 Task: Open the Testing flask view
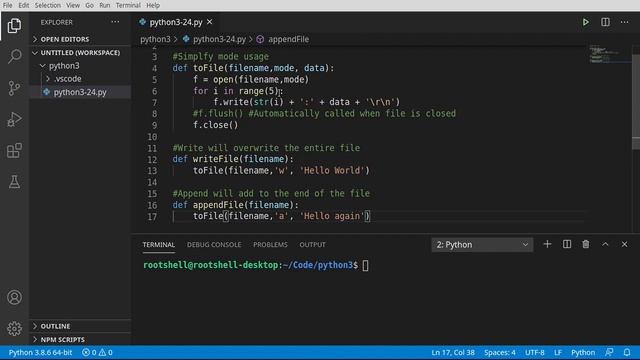coord(14,182)
